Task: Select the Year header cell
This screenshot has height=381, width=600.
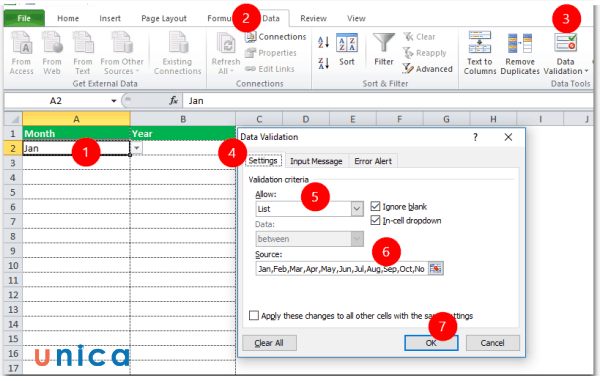Action: (183, 134)
